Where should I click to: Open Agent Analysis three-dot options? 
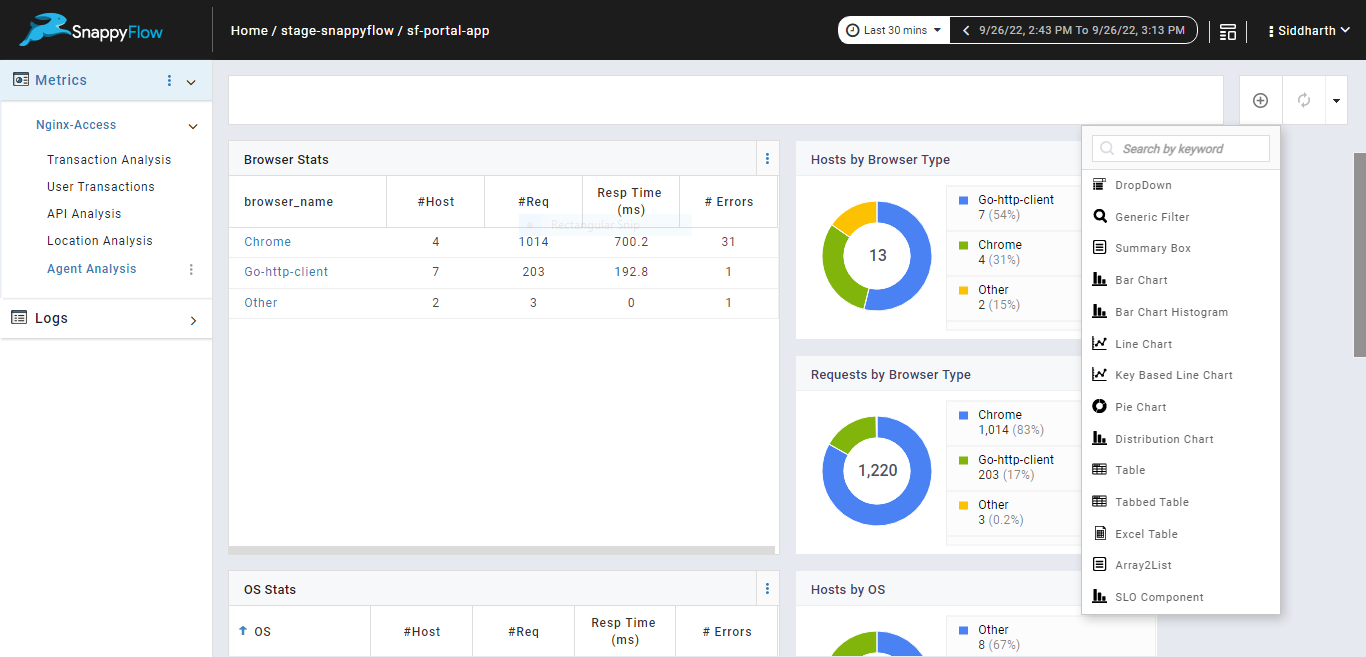(191, 269)
